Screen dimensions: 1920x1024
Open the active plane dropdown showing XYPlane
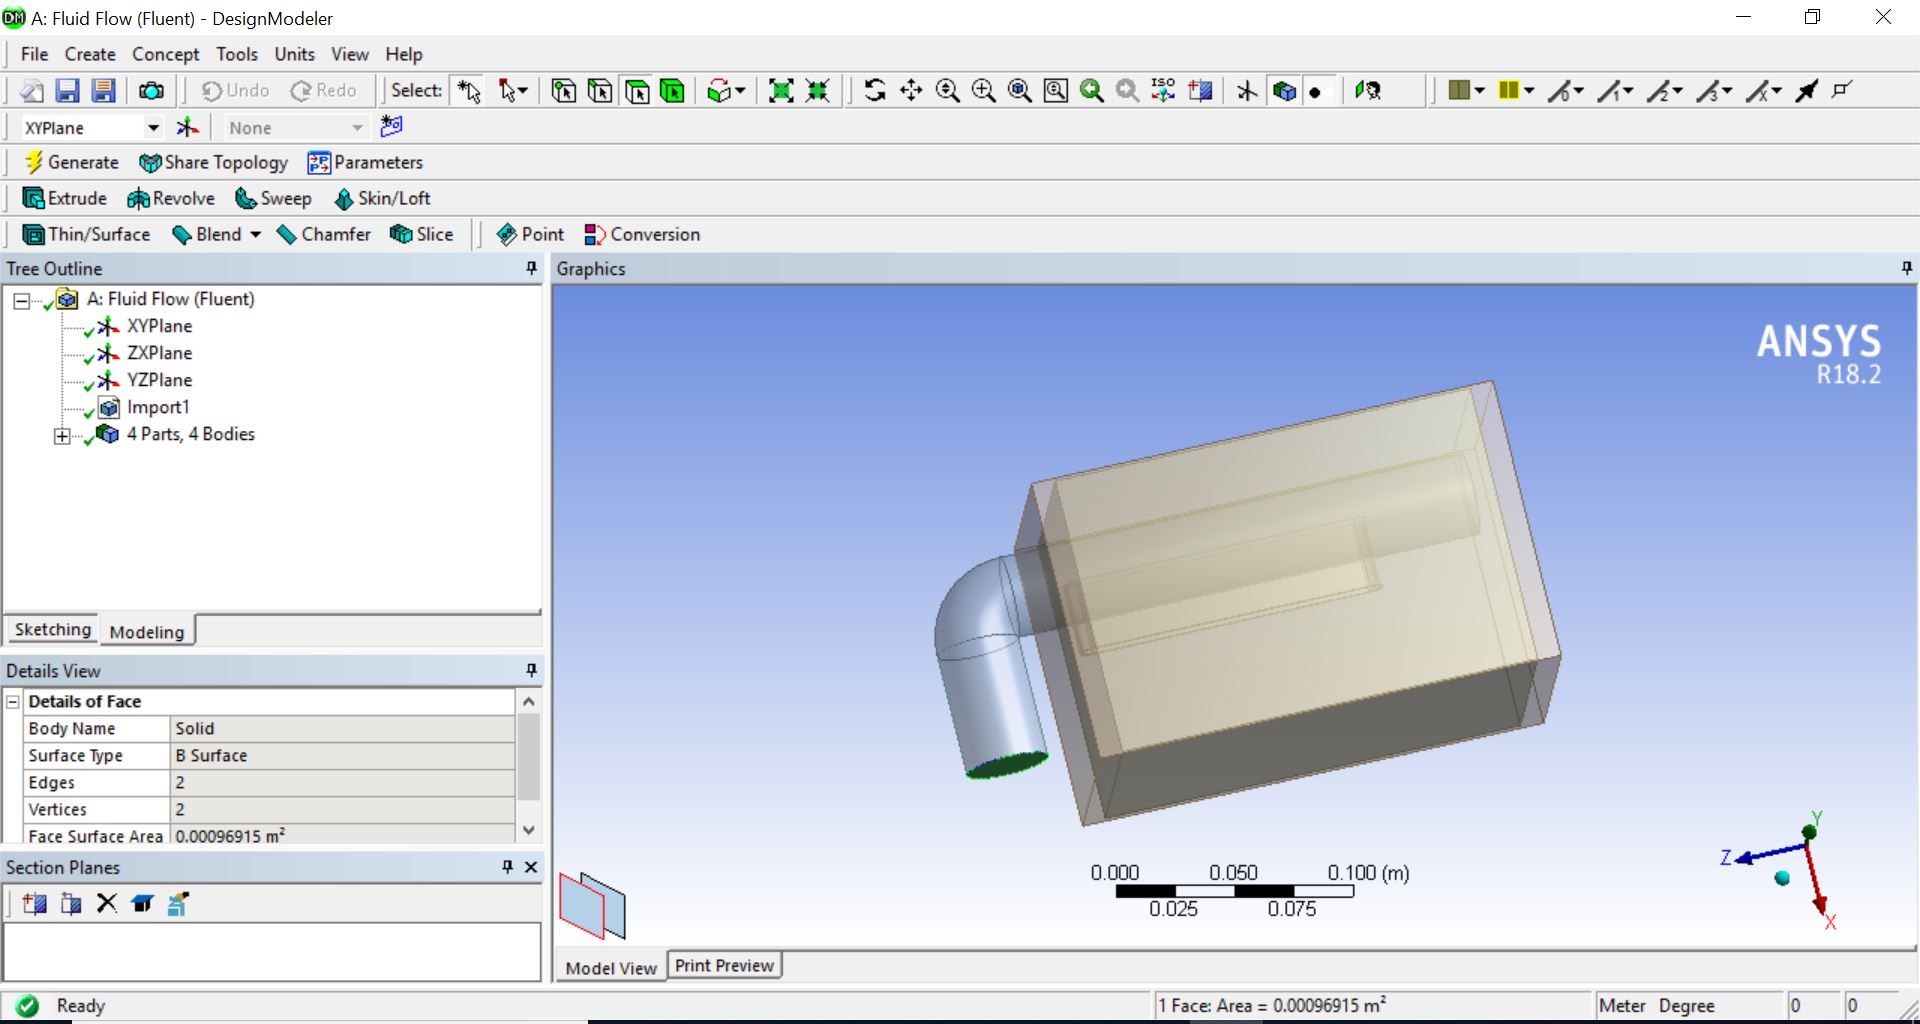152,127
